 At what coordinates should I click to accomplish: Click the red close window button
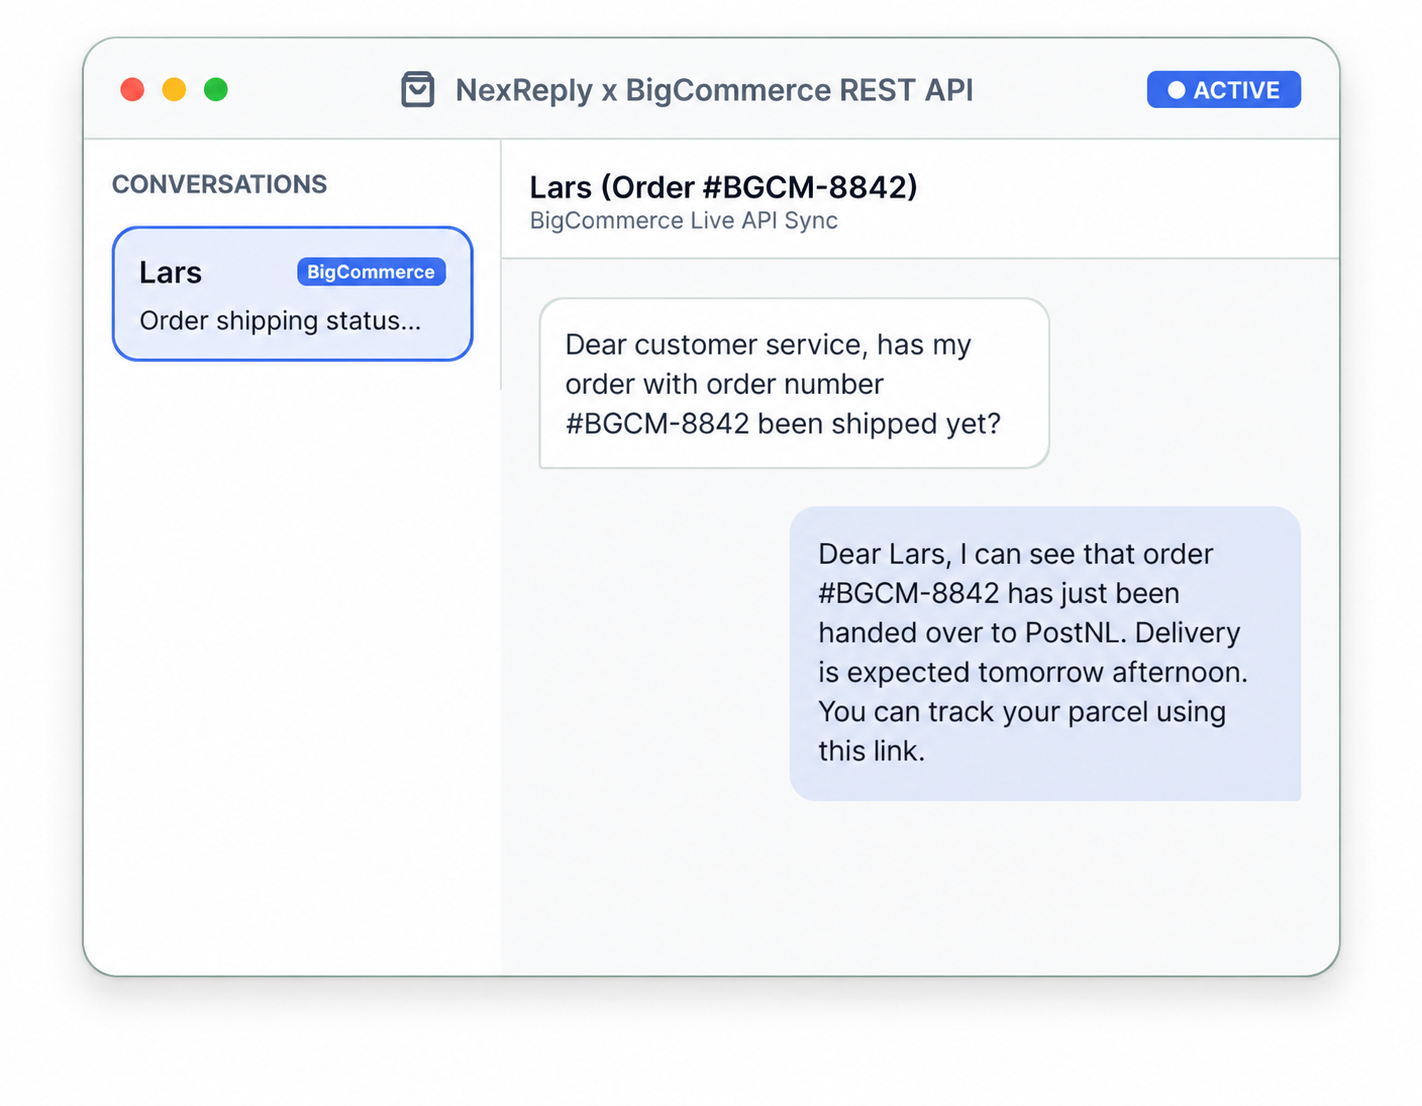click(x=132, y=90)
